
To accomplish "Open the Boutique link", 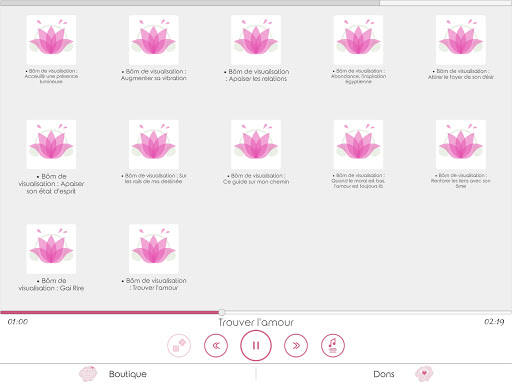I will click(128, 374).
